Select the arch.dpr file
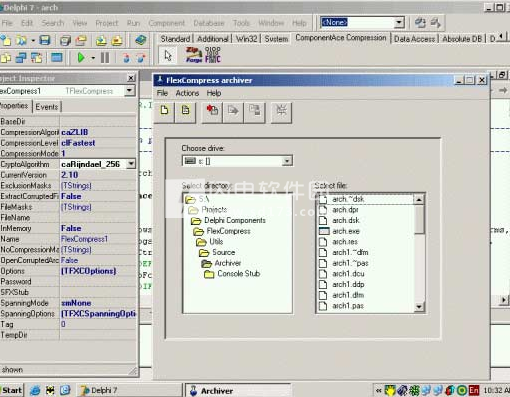The image size is (510, 397). pyautogui.click(x=345, y=210)
